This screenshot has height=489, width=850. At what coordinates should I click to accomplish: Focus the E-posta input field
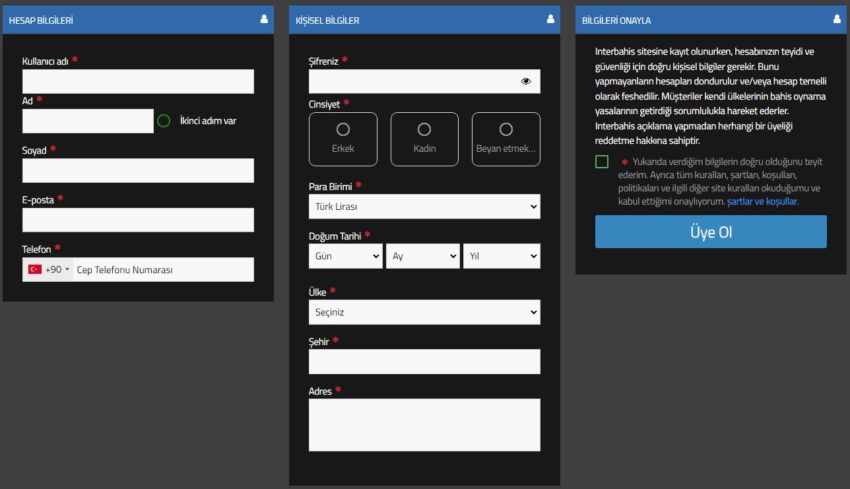pyautogui.click(x=138, y=220)
